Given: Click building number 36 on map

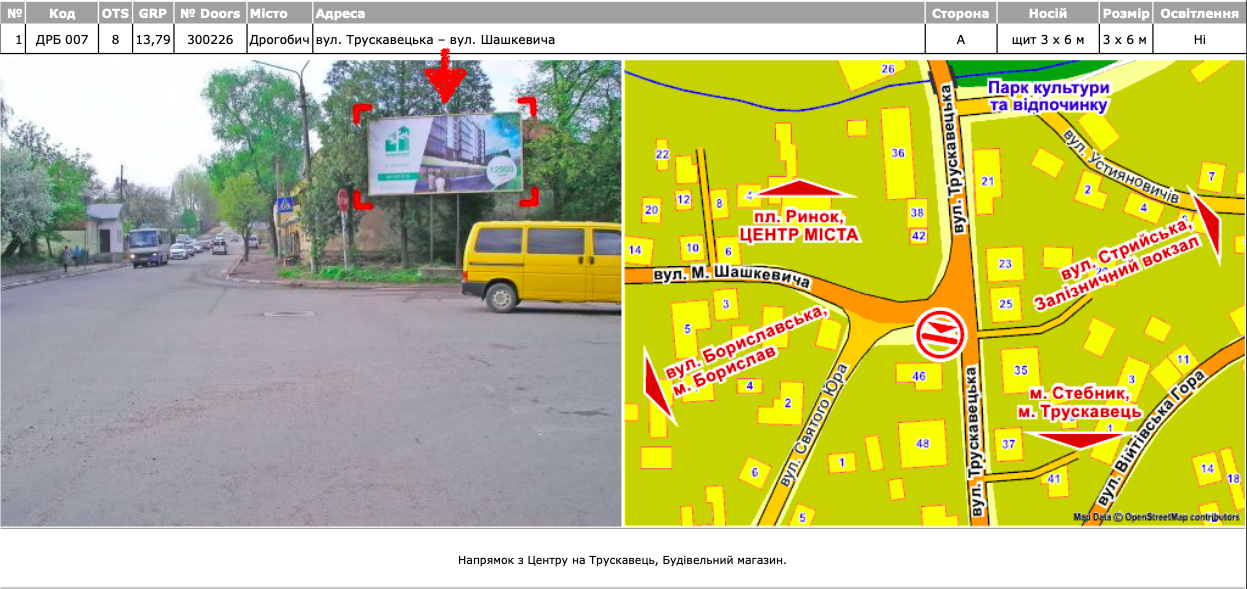Looking at the screenshot, I should pos(898,153).
